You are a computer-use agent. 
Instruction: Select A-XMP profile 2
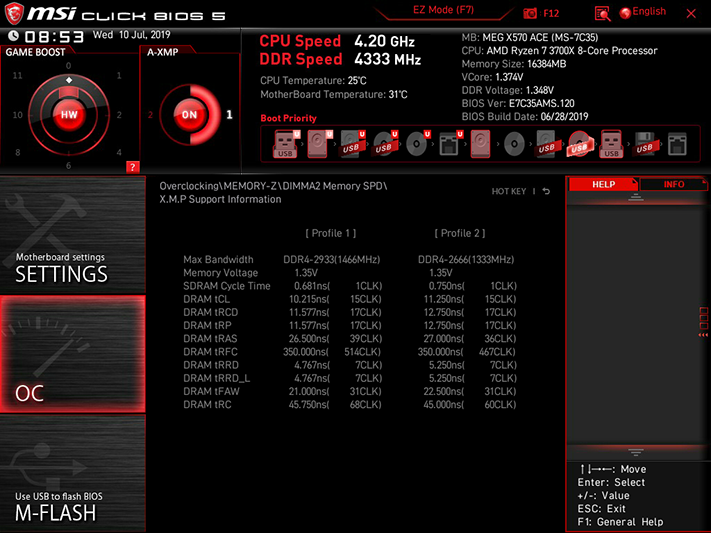coord(150,115)
